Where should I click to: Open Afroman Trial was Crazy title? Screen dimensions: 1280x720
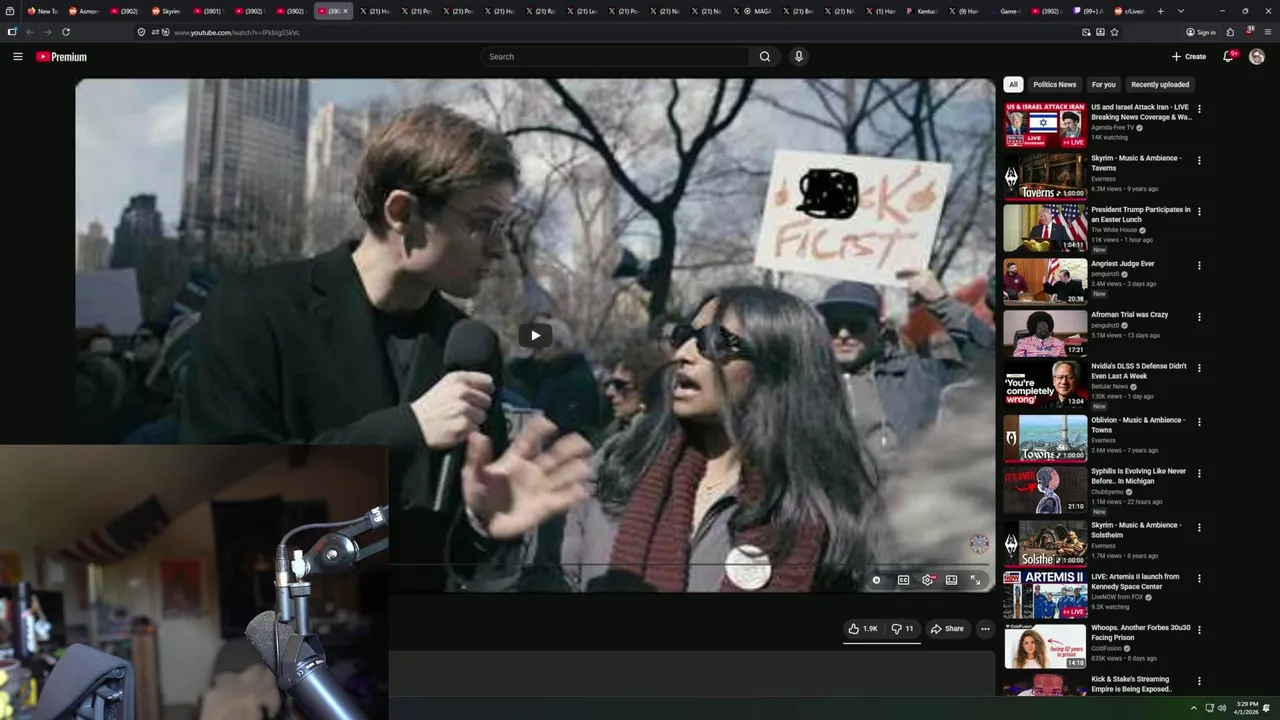pos(1129,315)
